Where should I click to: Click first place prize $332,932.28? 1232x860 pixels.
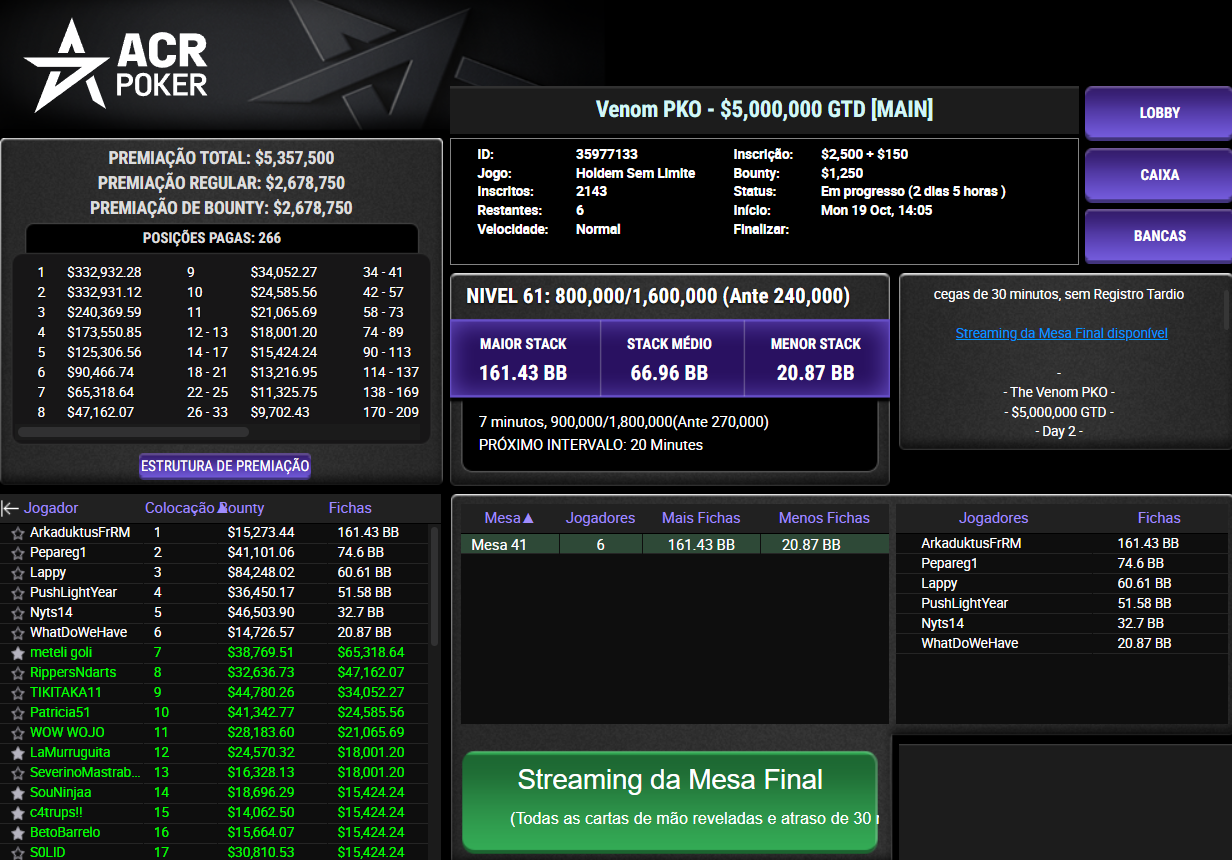click(x=104, y=272)
